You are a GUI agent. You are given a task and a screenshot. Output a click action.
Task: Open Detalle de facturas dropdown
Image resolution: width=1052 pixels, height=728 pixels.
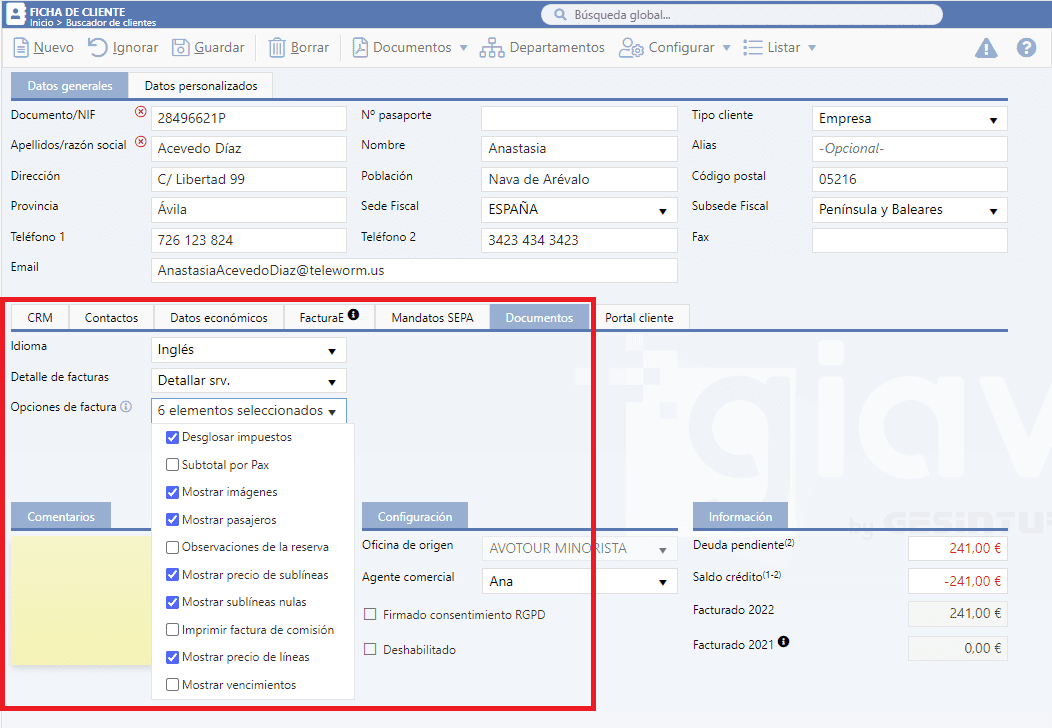(248, 381)
